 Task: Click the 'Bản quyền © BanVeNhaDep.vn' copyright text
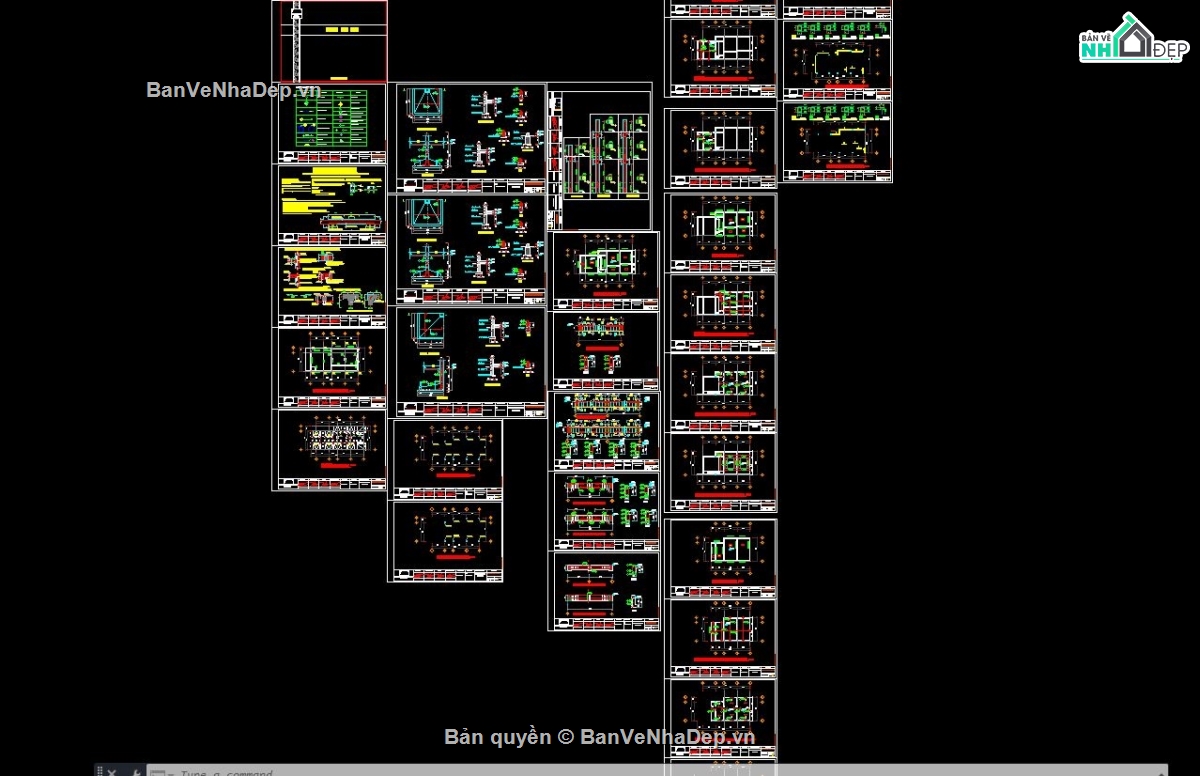(x=599, y=737)
